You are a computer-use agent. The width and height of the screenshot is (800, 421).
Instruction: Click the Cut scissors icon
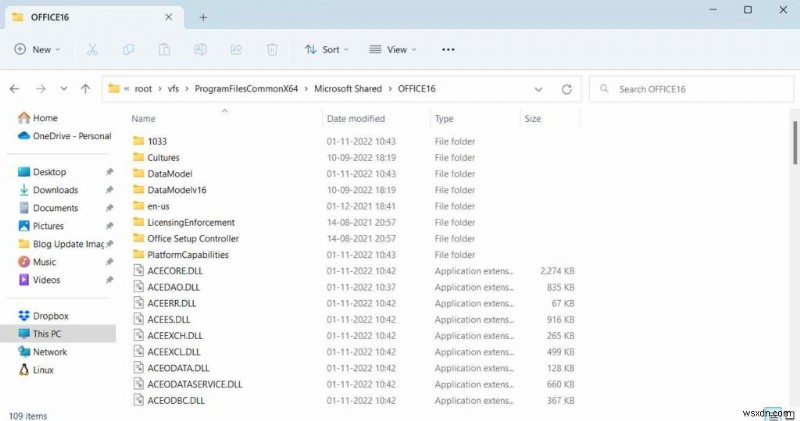92,49
